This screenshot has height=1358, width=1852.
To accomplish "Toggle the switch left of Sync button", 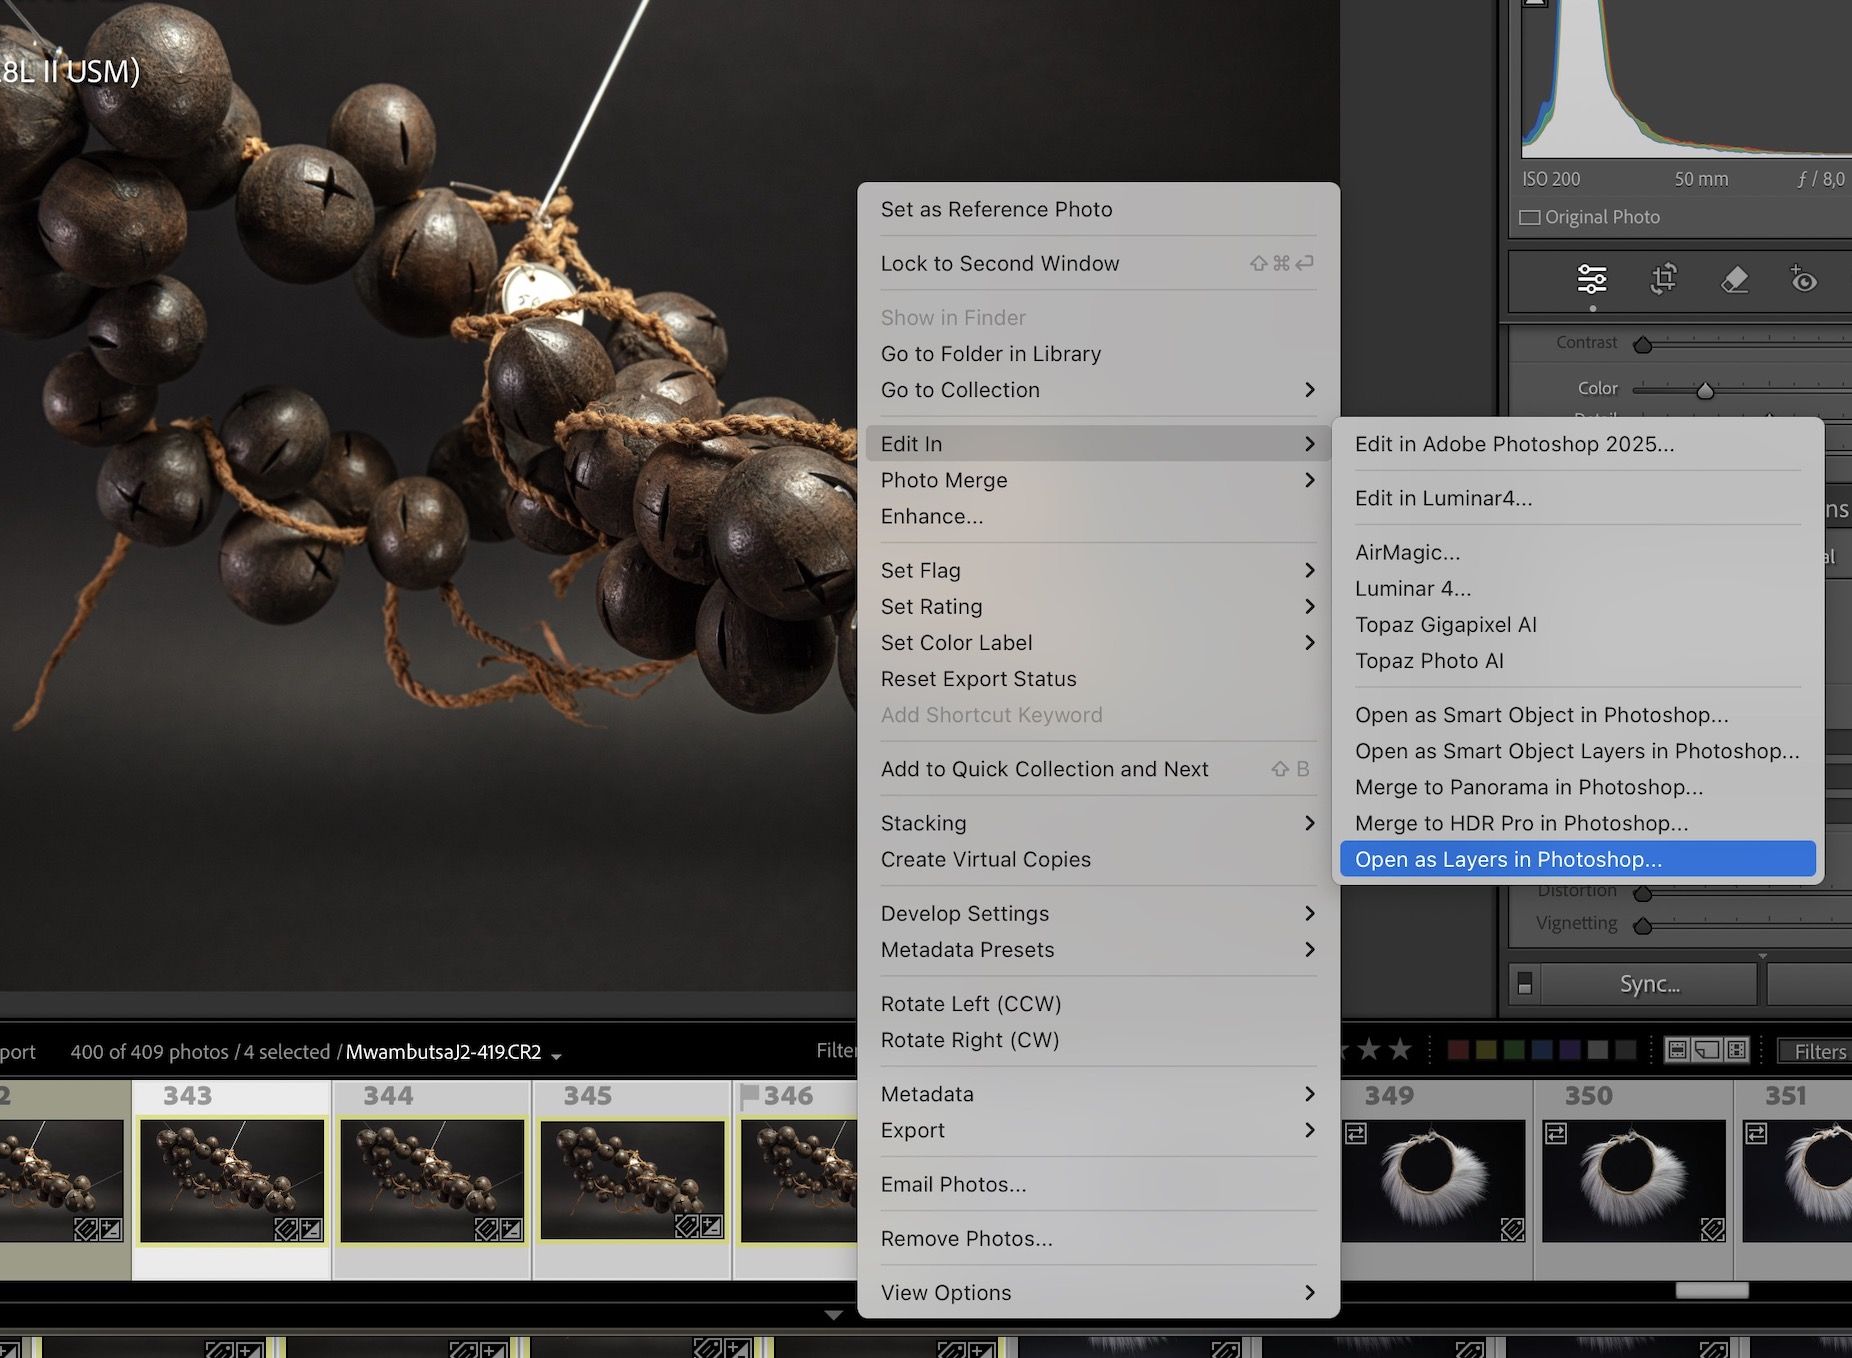I will [x=1525, y=984].
